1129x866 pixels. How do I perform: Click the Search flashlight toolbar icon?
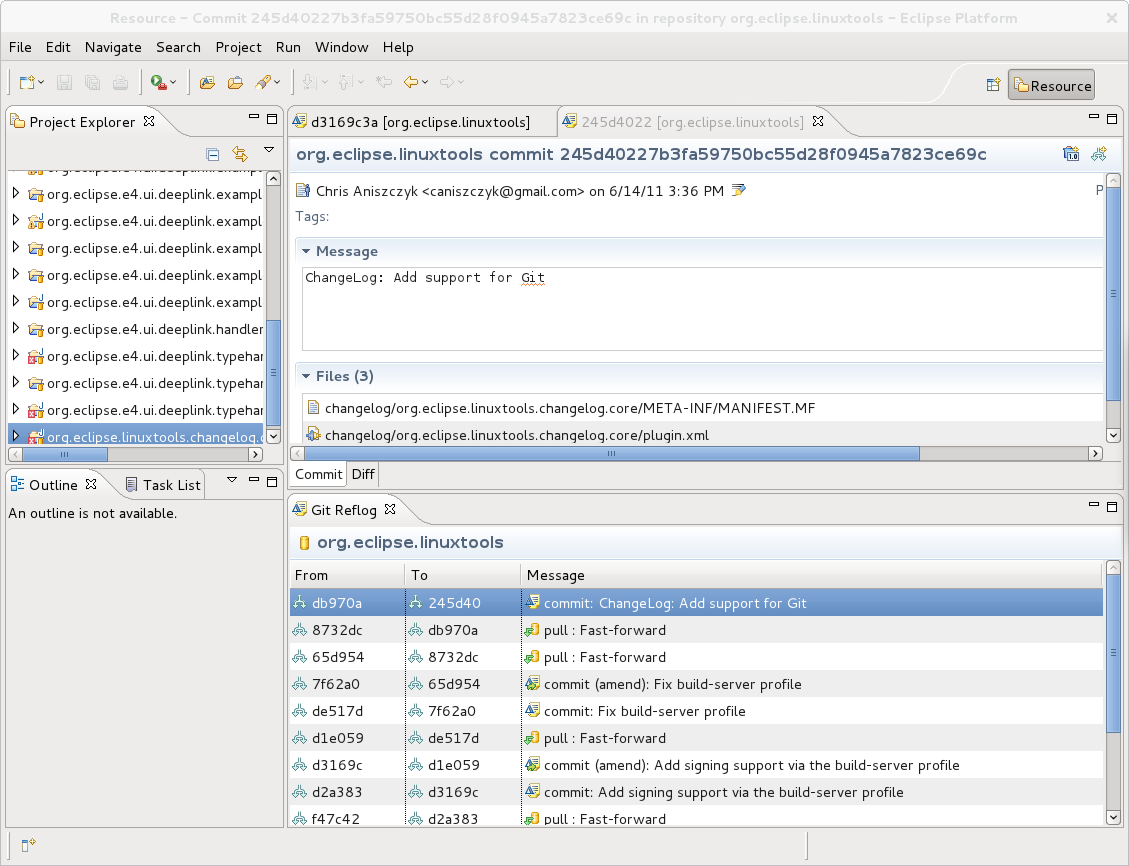(263, 82)
